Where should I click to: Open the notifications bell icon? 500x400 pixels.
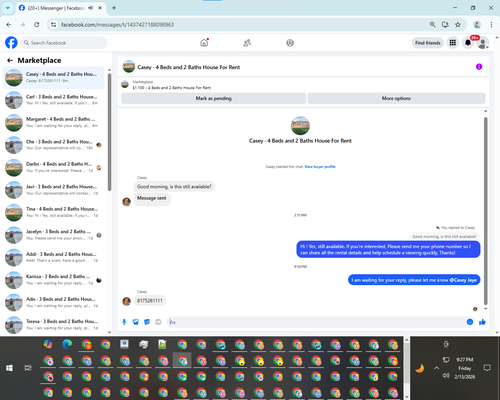click(x=468, y=43)
